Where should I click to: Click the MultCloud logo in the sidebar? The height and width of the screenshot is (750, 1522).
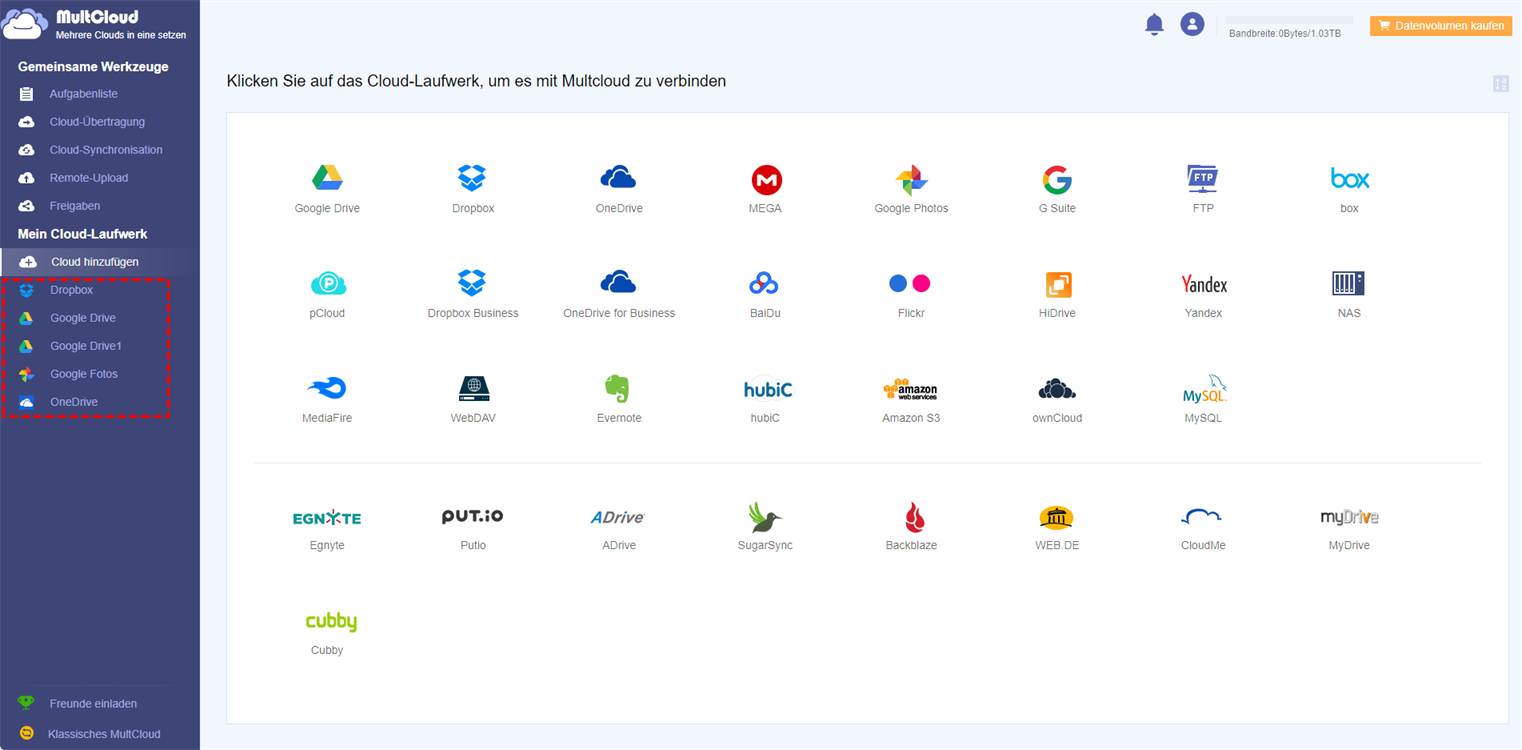coord(95,24)
